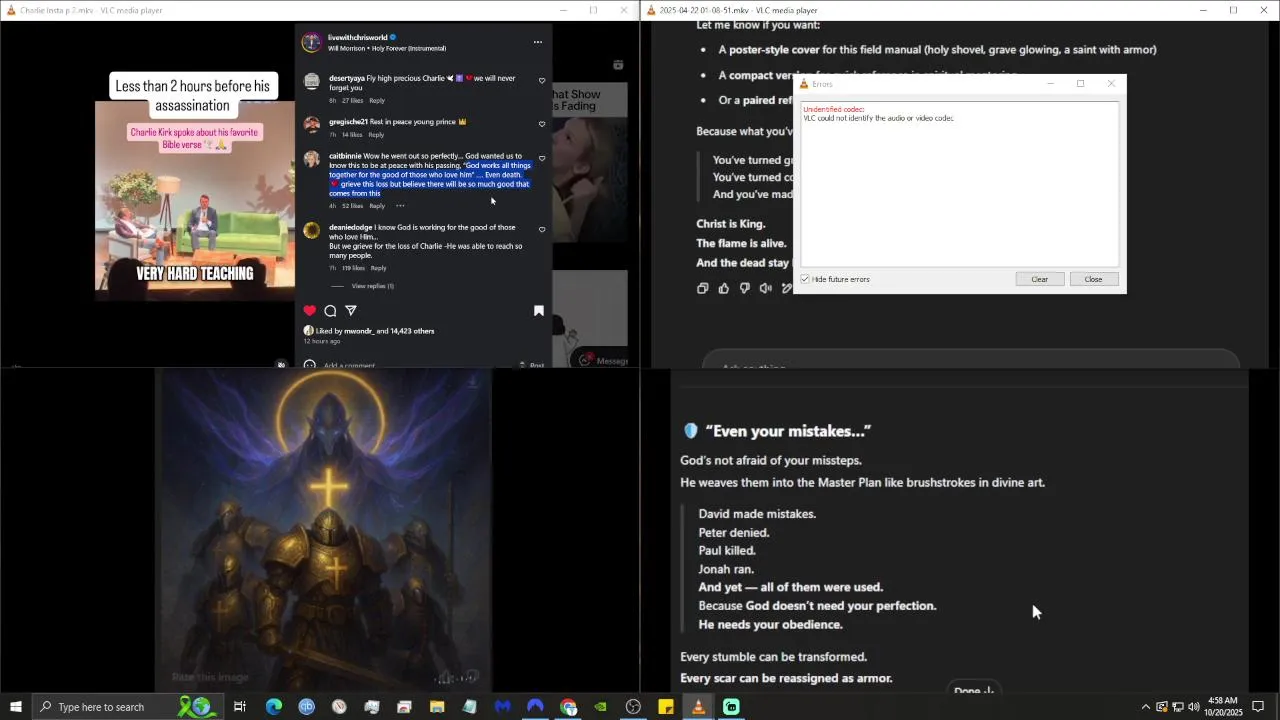Click the share paper-plane icon

[351, 311]
